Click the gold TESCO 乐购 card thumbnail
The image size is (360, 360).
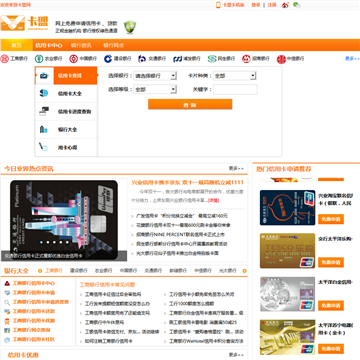287,251
